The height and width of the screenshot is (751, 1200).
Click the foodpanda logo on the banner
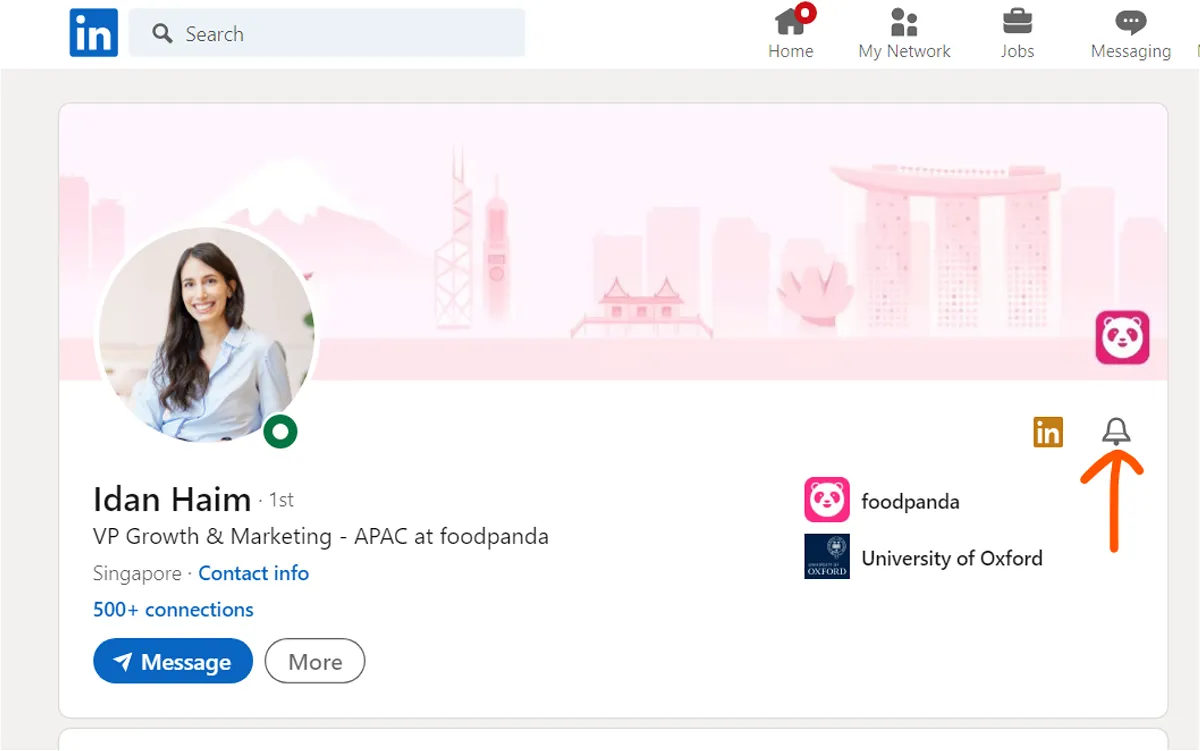pos(1122,337)
